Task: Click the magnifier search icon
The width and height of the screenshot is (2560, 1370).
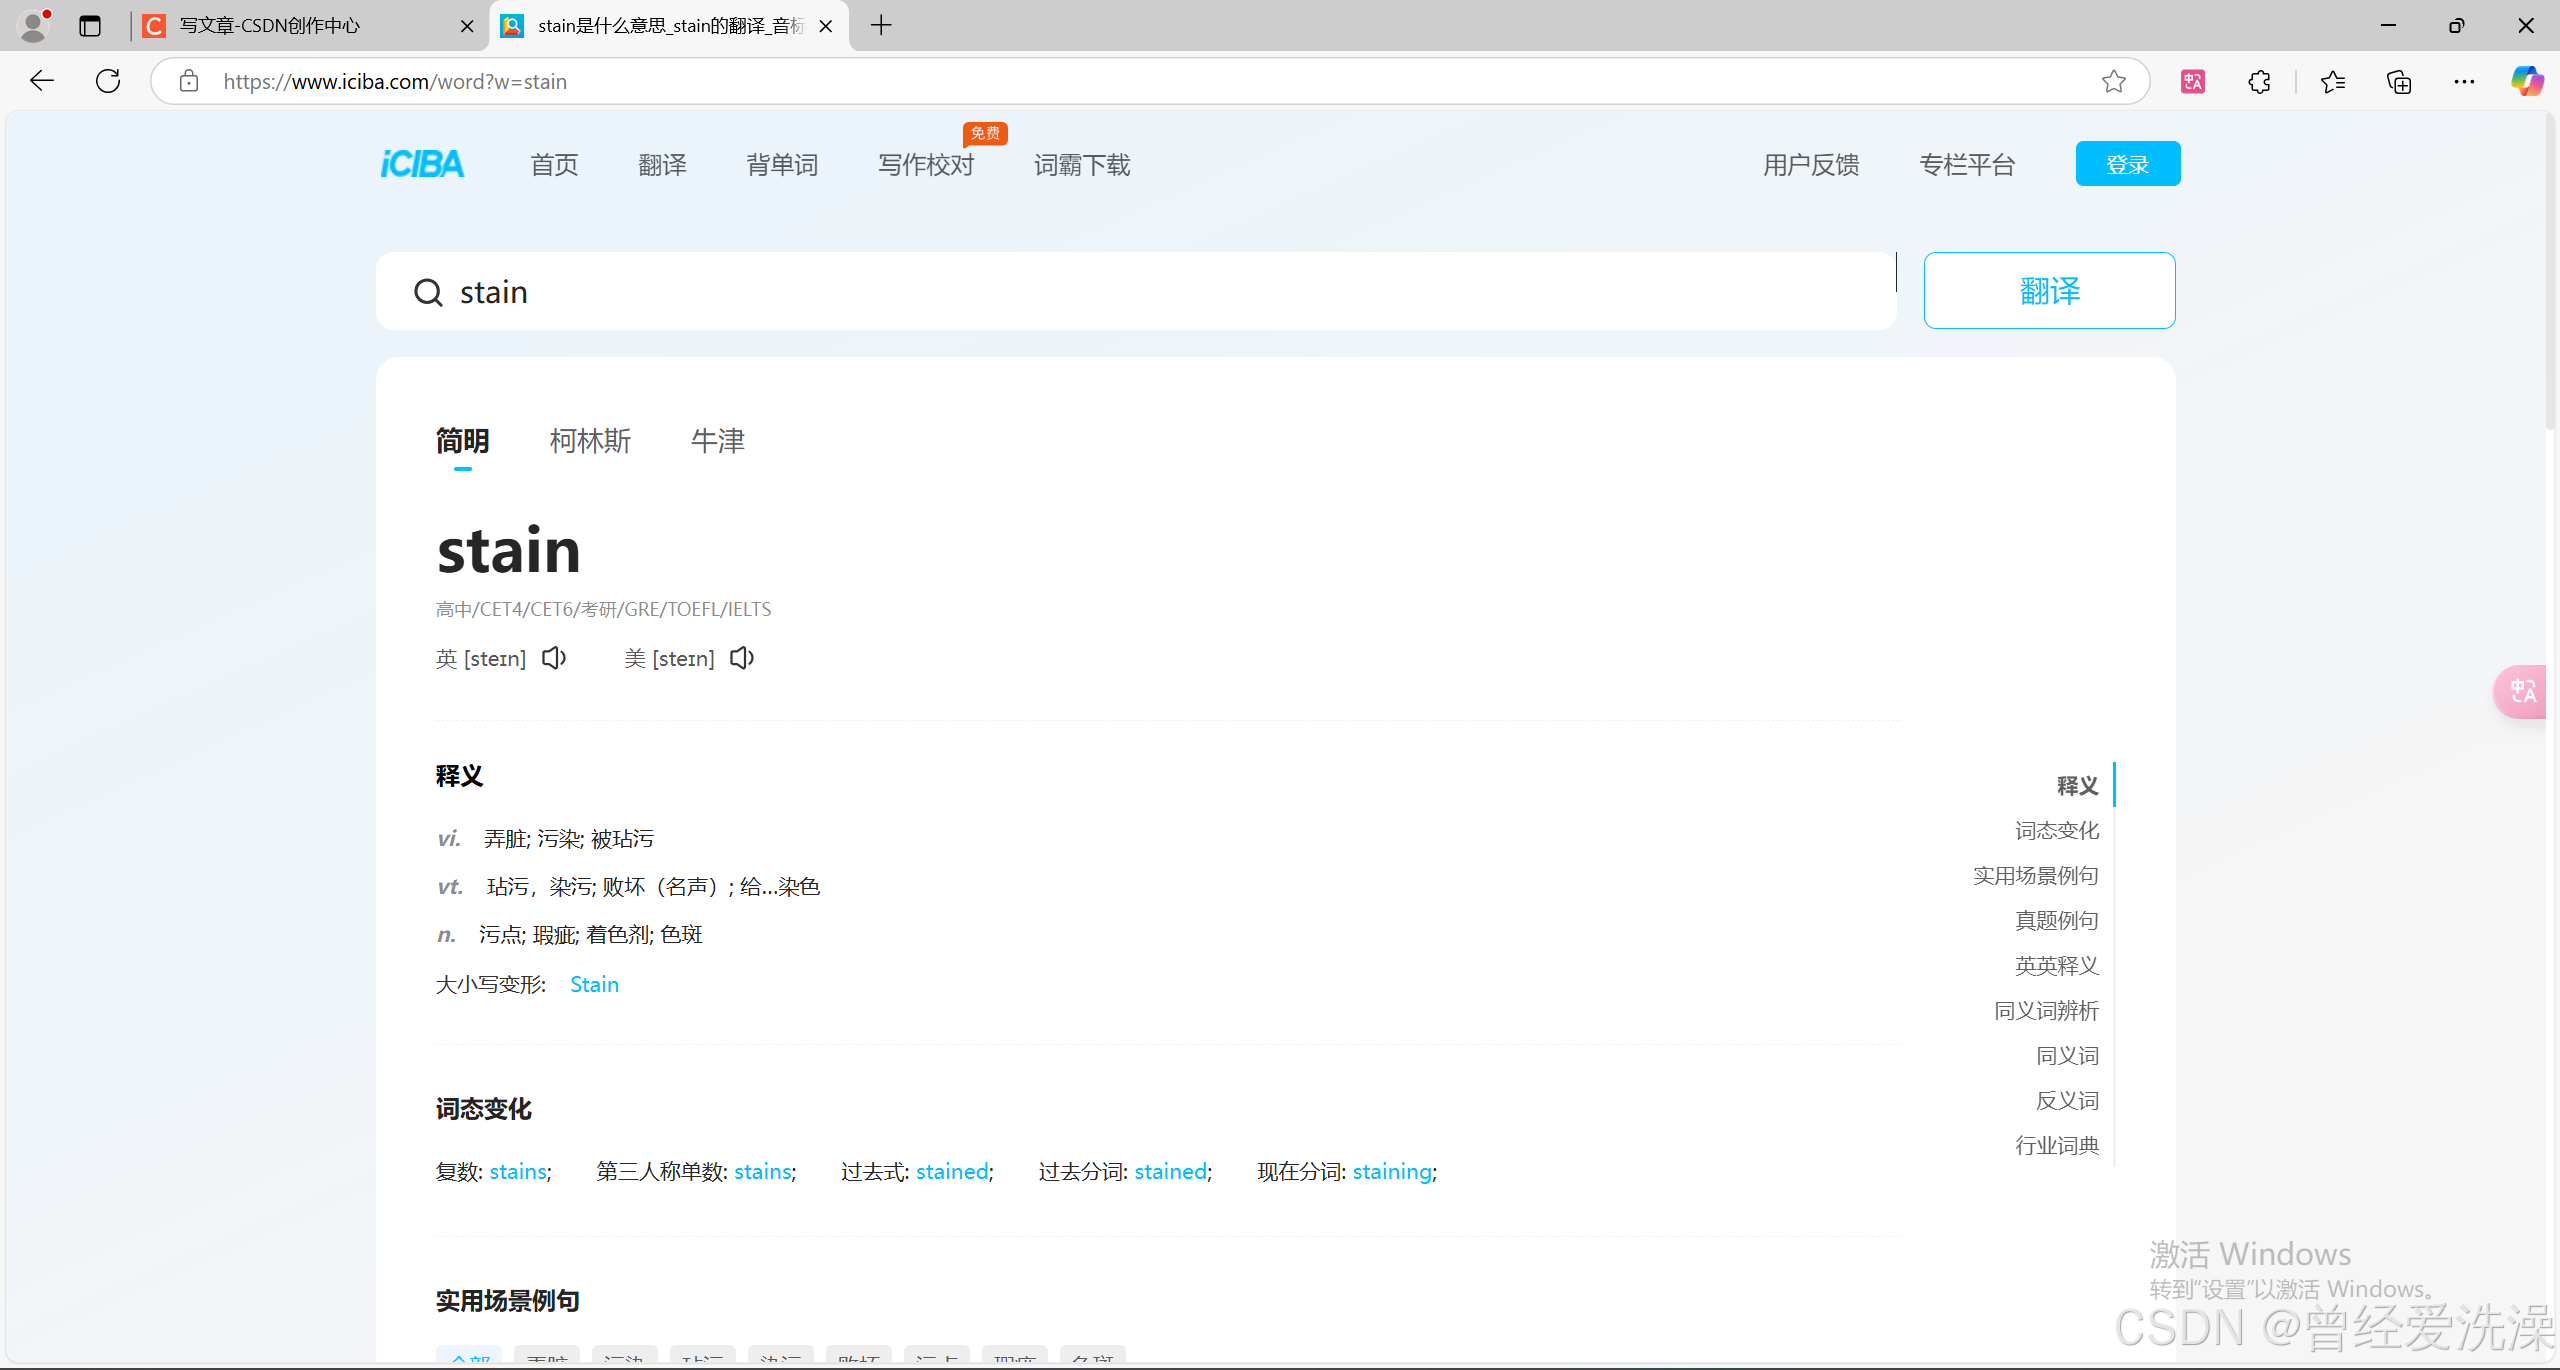Action: pyautogui.click(x=428, y=292)
